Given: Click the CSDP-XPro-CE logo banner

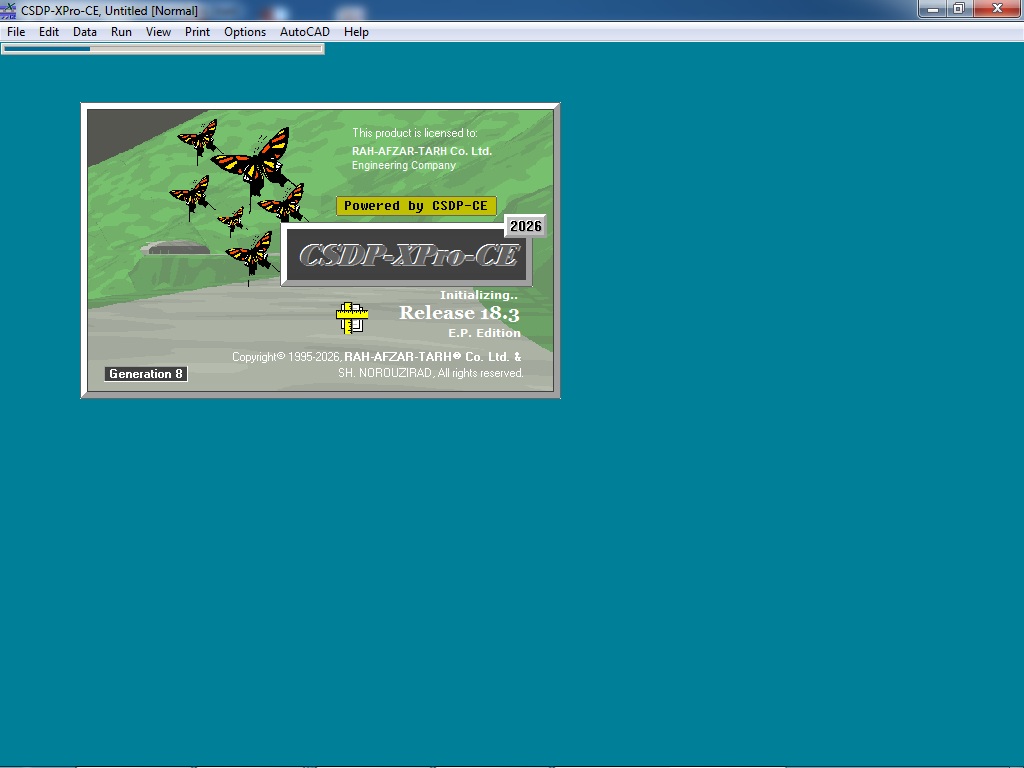Looking at the screenshot, I should coord(407,255).
